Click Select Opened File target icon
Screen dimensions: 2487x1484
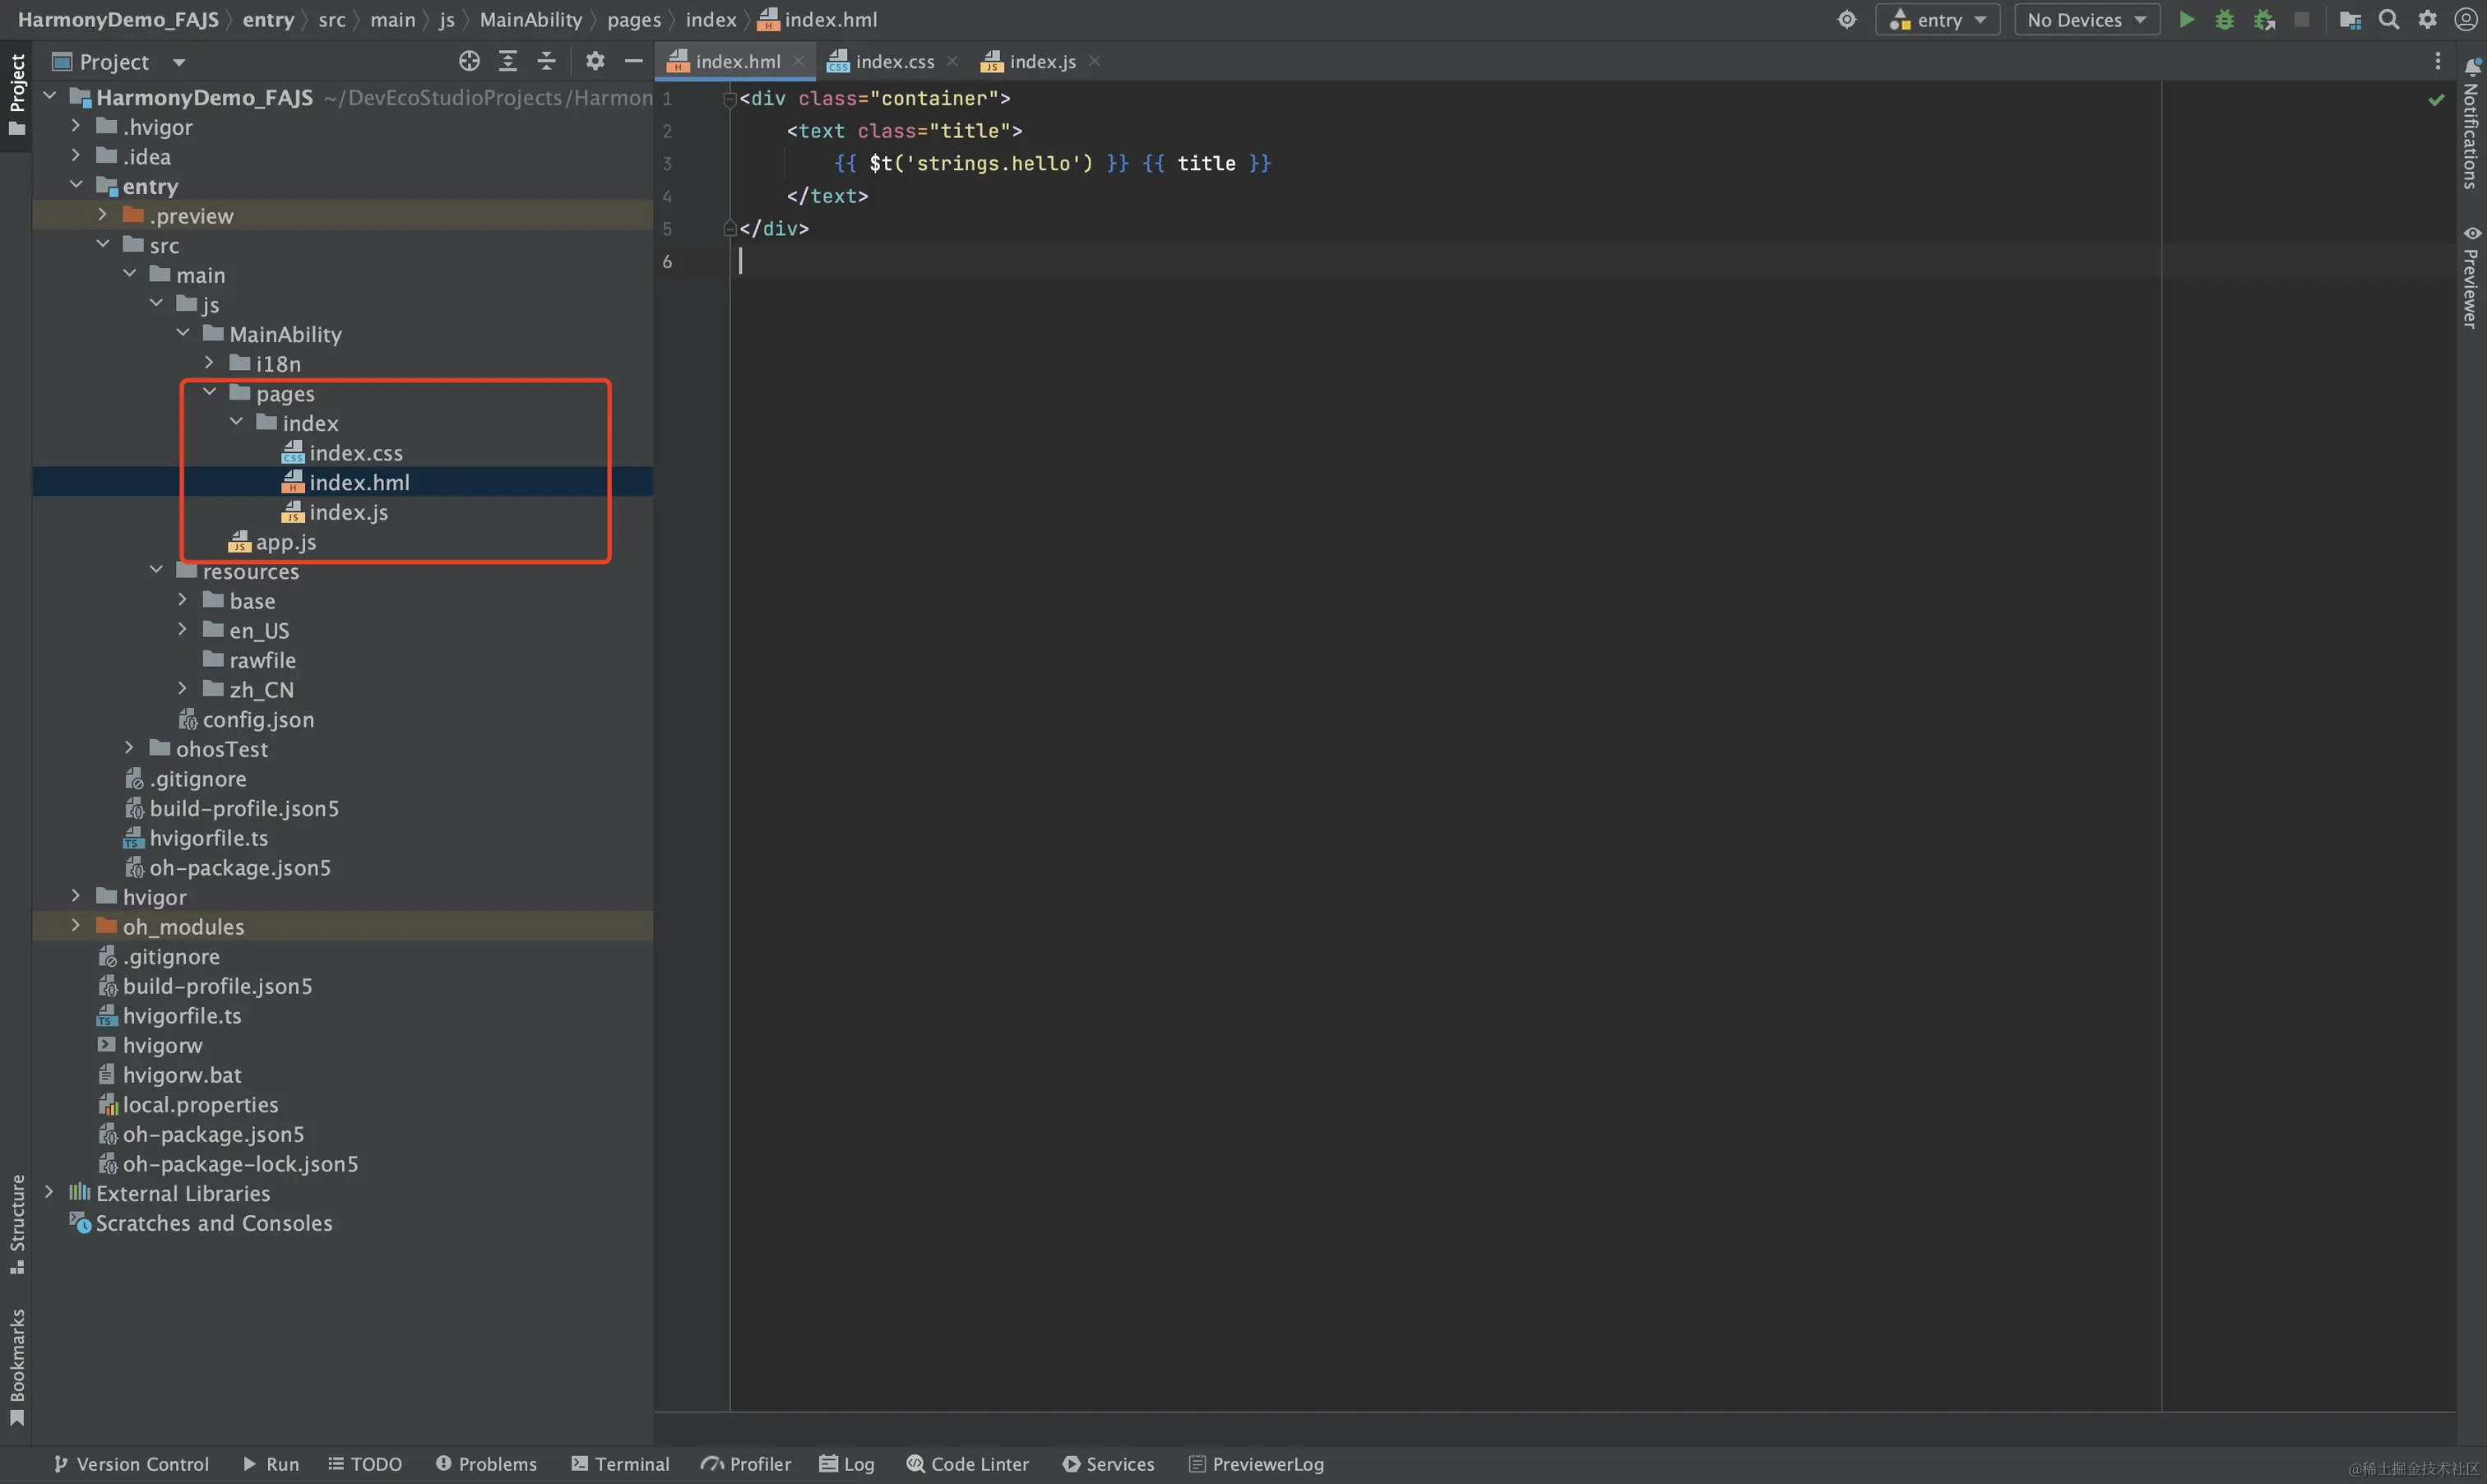(469, 62)
